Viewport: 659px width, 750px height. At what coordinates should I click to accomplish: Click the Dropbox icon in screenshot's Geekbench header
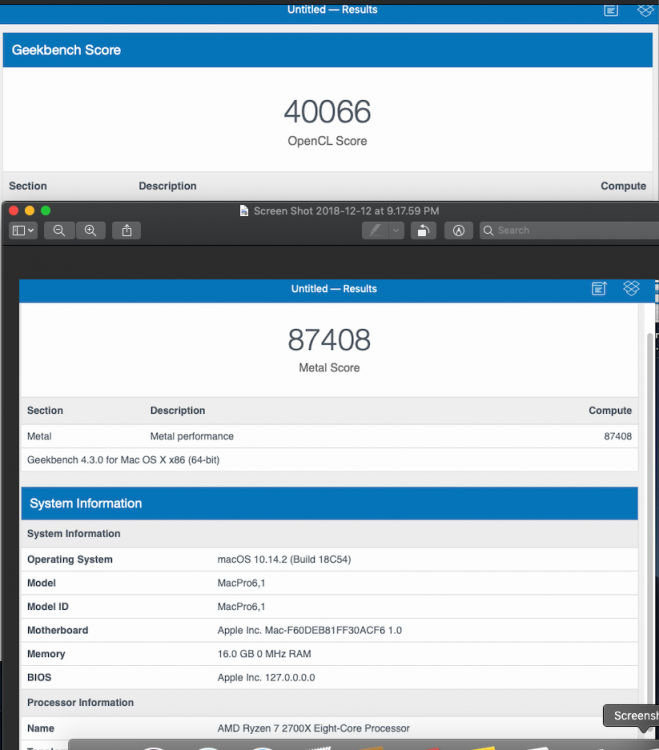(631, 288)
